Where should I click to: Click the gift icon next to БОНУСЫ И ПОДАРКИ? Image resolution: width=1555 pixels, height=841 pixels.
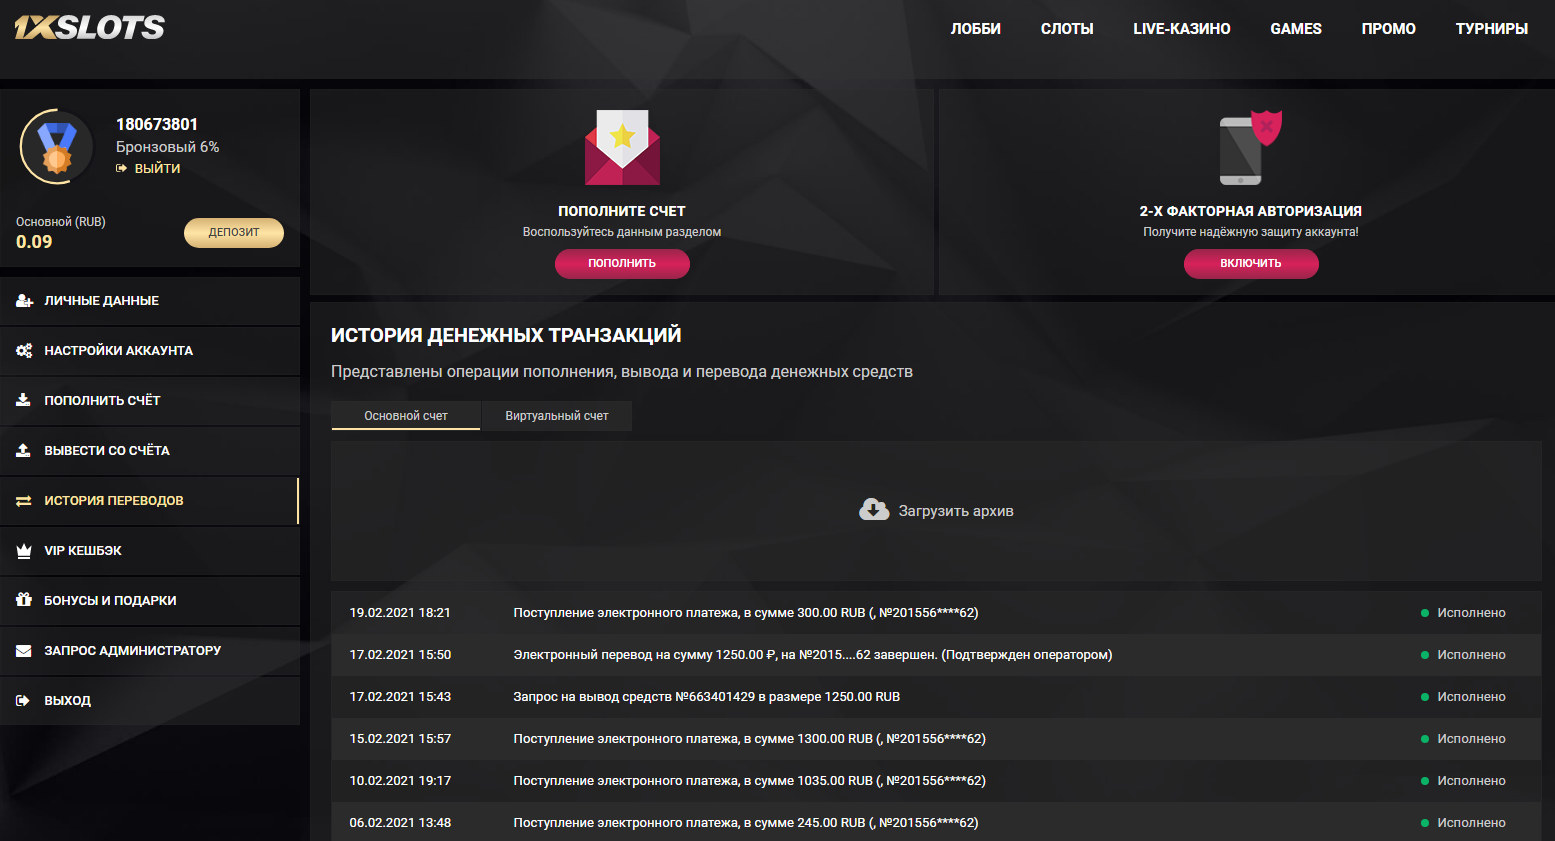[24, 600]
